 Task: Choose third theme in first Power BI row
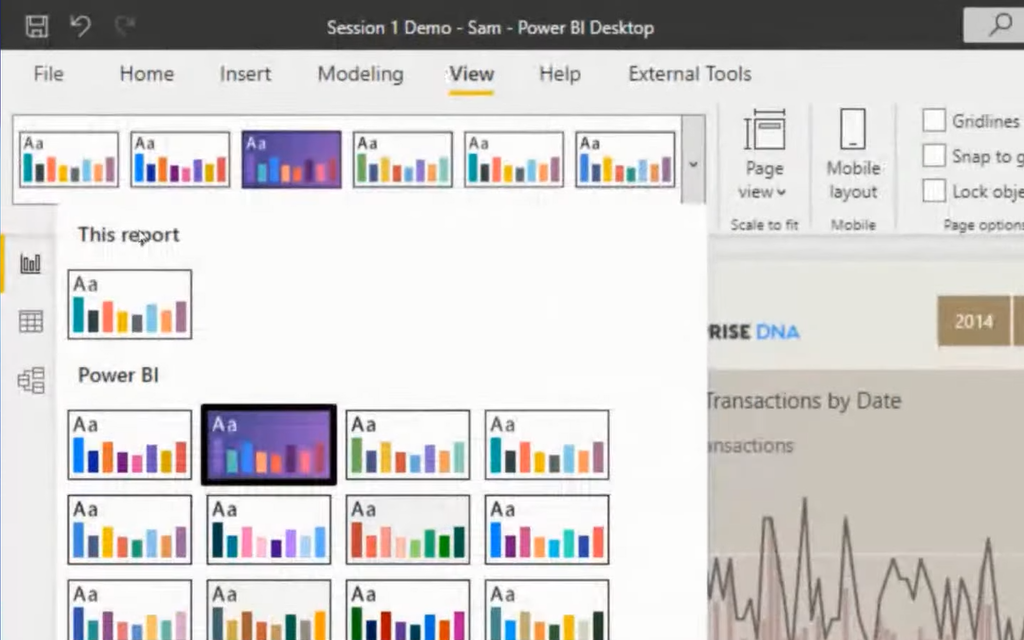[x=408, y=445]
